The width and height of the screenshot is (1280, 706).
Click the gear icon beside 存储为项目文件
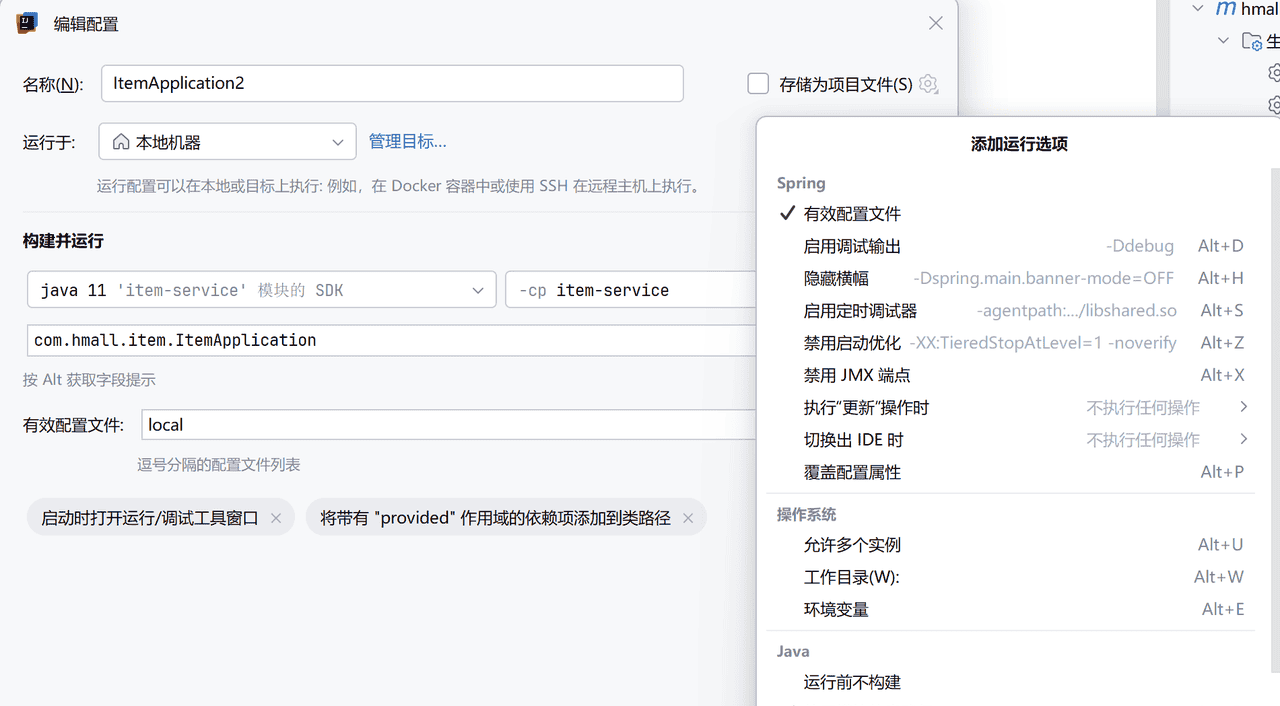[x=929, y=85]
